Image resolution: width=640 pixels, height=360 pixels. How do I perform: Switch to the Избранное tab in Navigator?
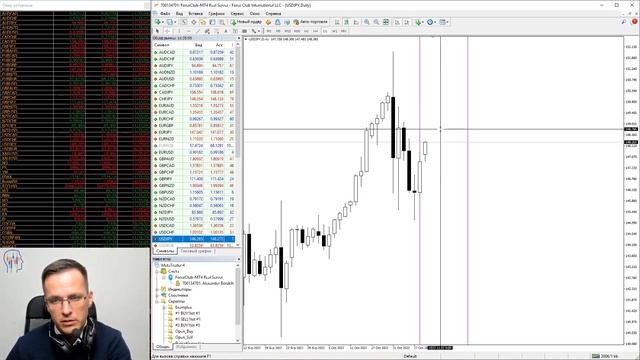187,347
